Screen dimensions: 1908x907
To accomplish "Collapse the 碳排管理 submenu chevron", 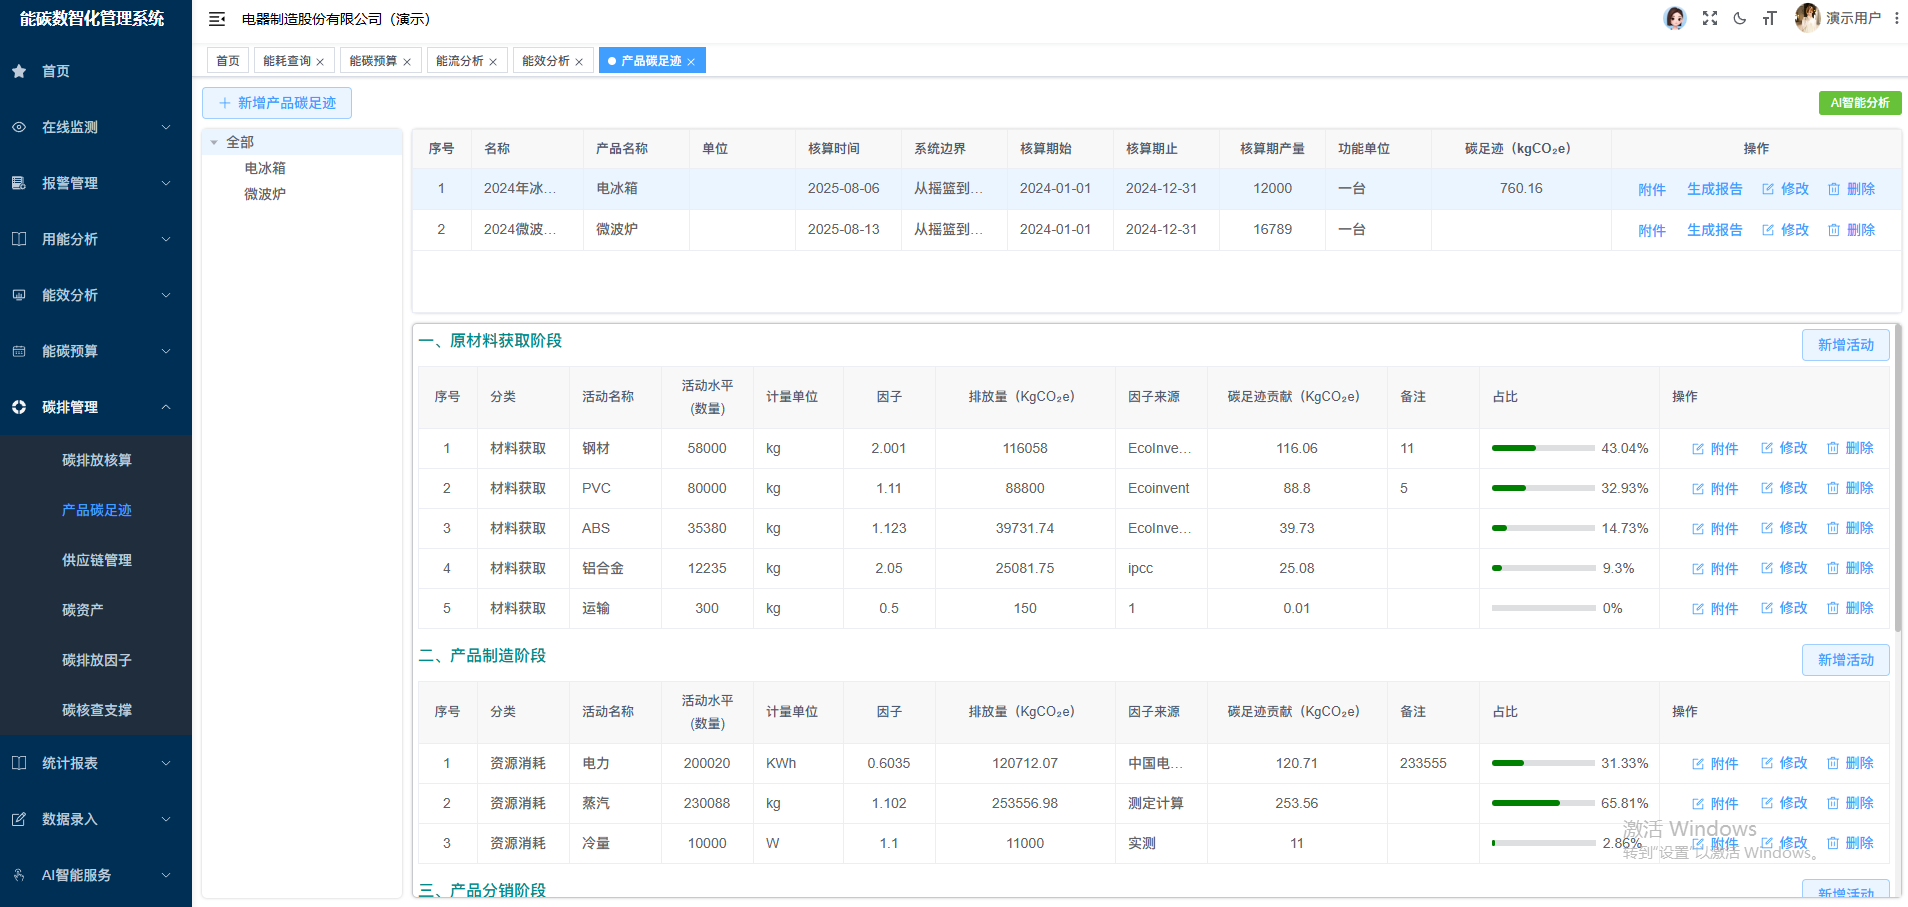I will coord(167,407).
